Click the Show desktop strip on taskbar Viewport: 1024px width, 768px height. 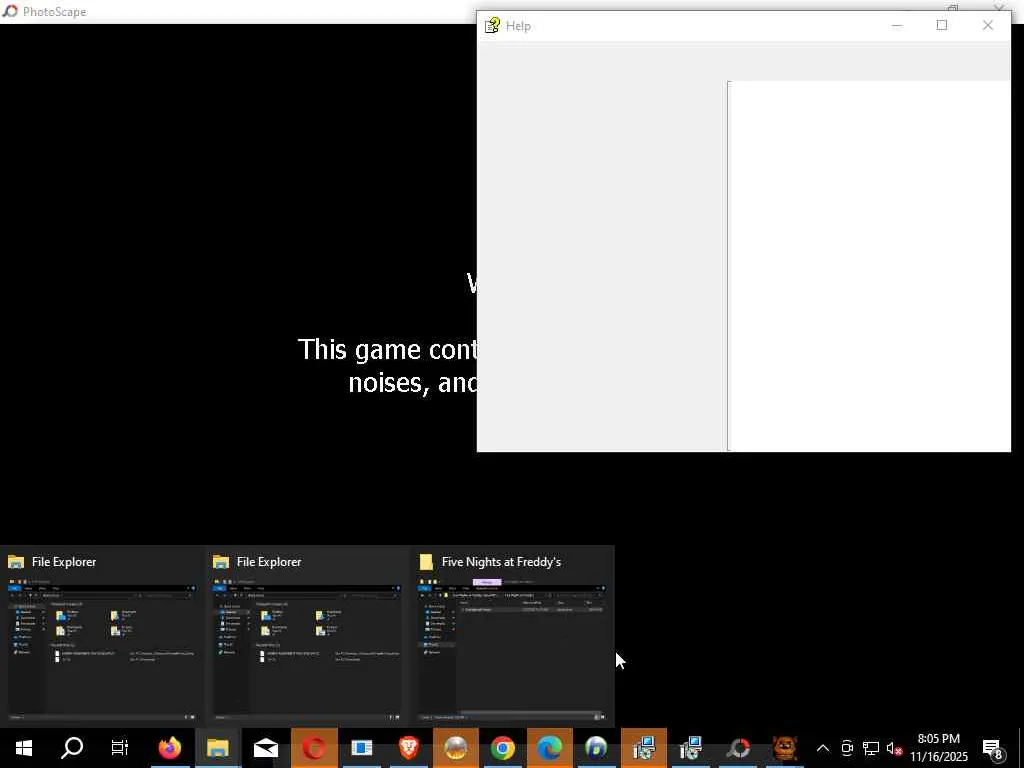pos(1021,748)
